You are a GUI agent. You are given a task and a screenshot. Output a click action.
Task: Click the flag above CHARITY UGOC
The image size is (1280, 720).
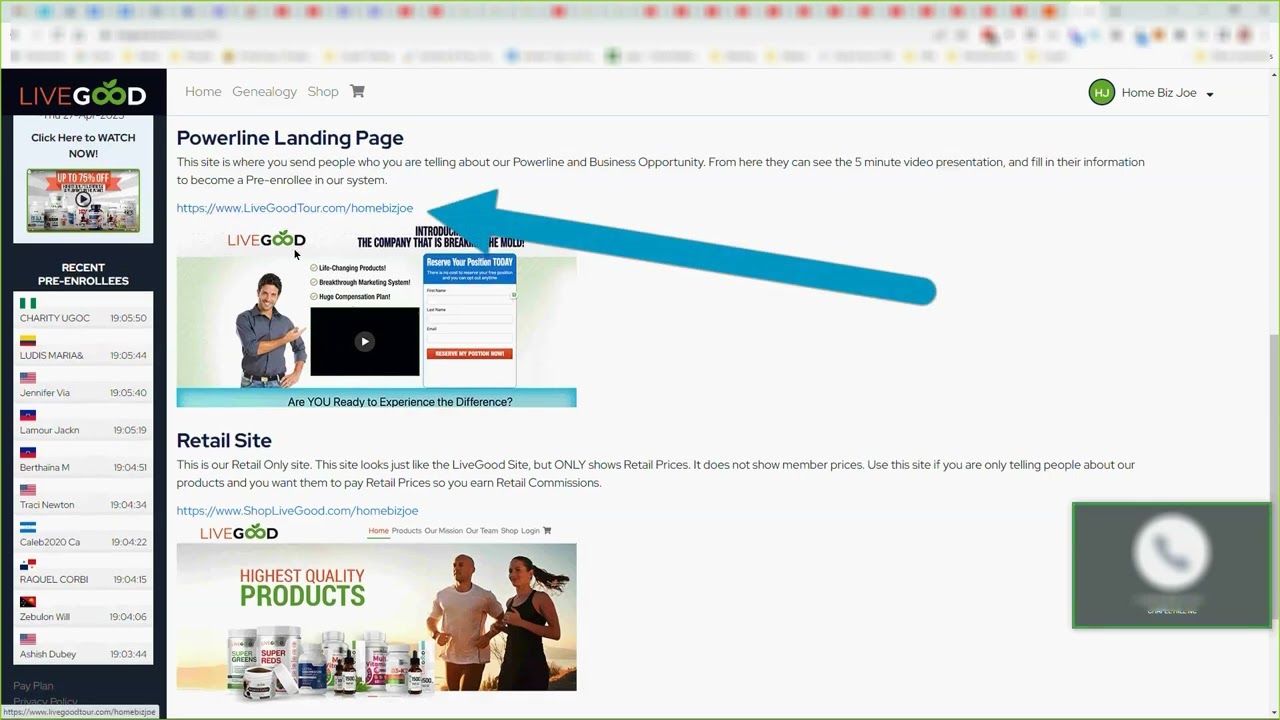click(x=28, y=303)
